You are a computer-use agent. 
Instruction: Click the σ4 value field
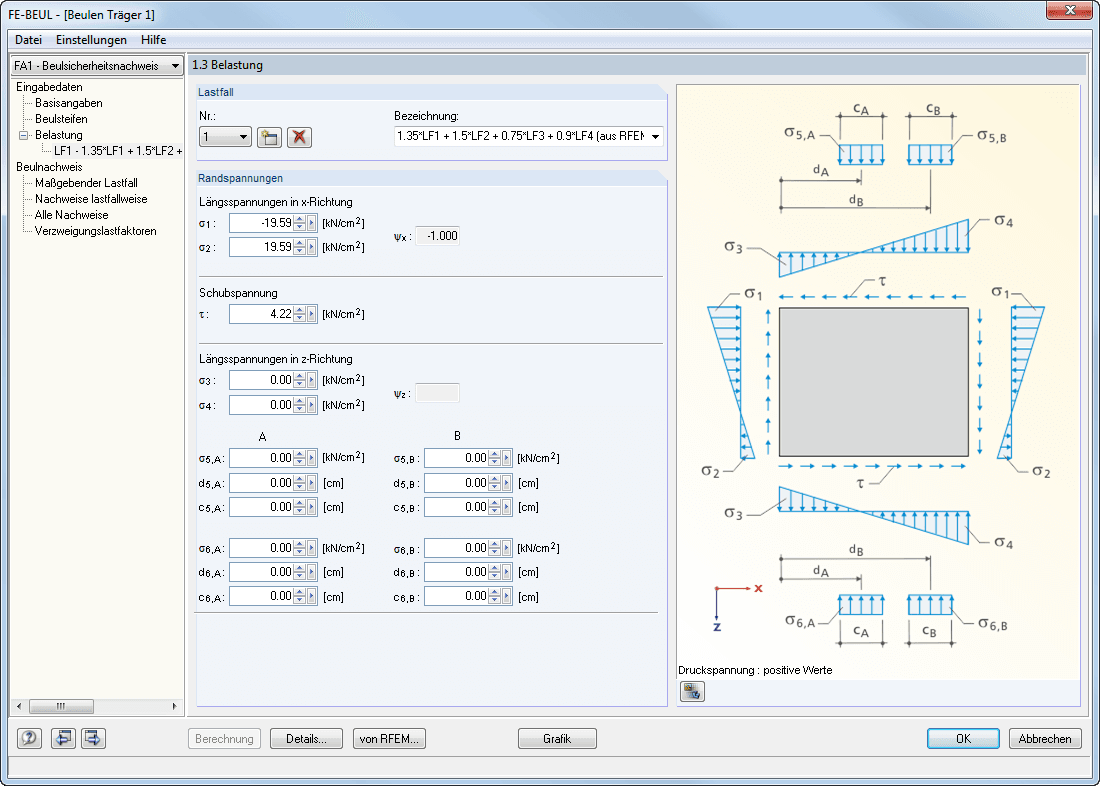pyautogui.click(x=261, y=405)
